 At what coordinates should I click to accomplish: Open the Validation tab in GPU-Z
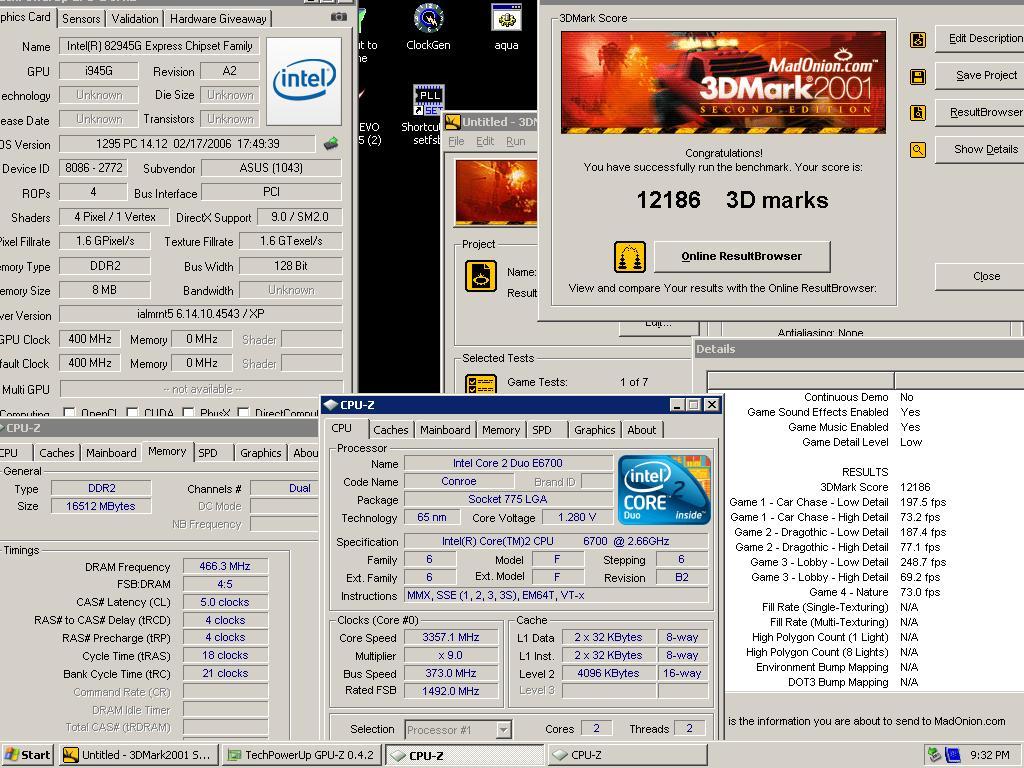coord(135,18)
